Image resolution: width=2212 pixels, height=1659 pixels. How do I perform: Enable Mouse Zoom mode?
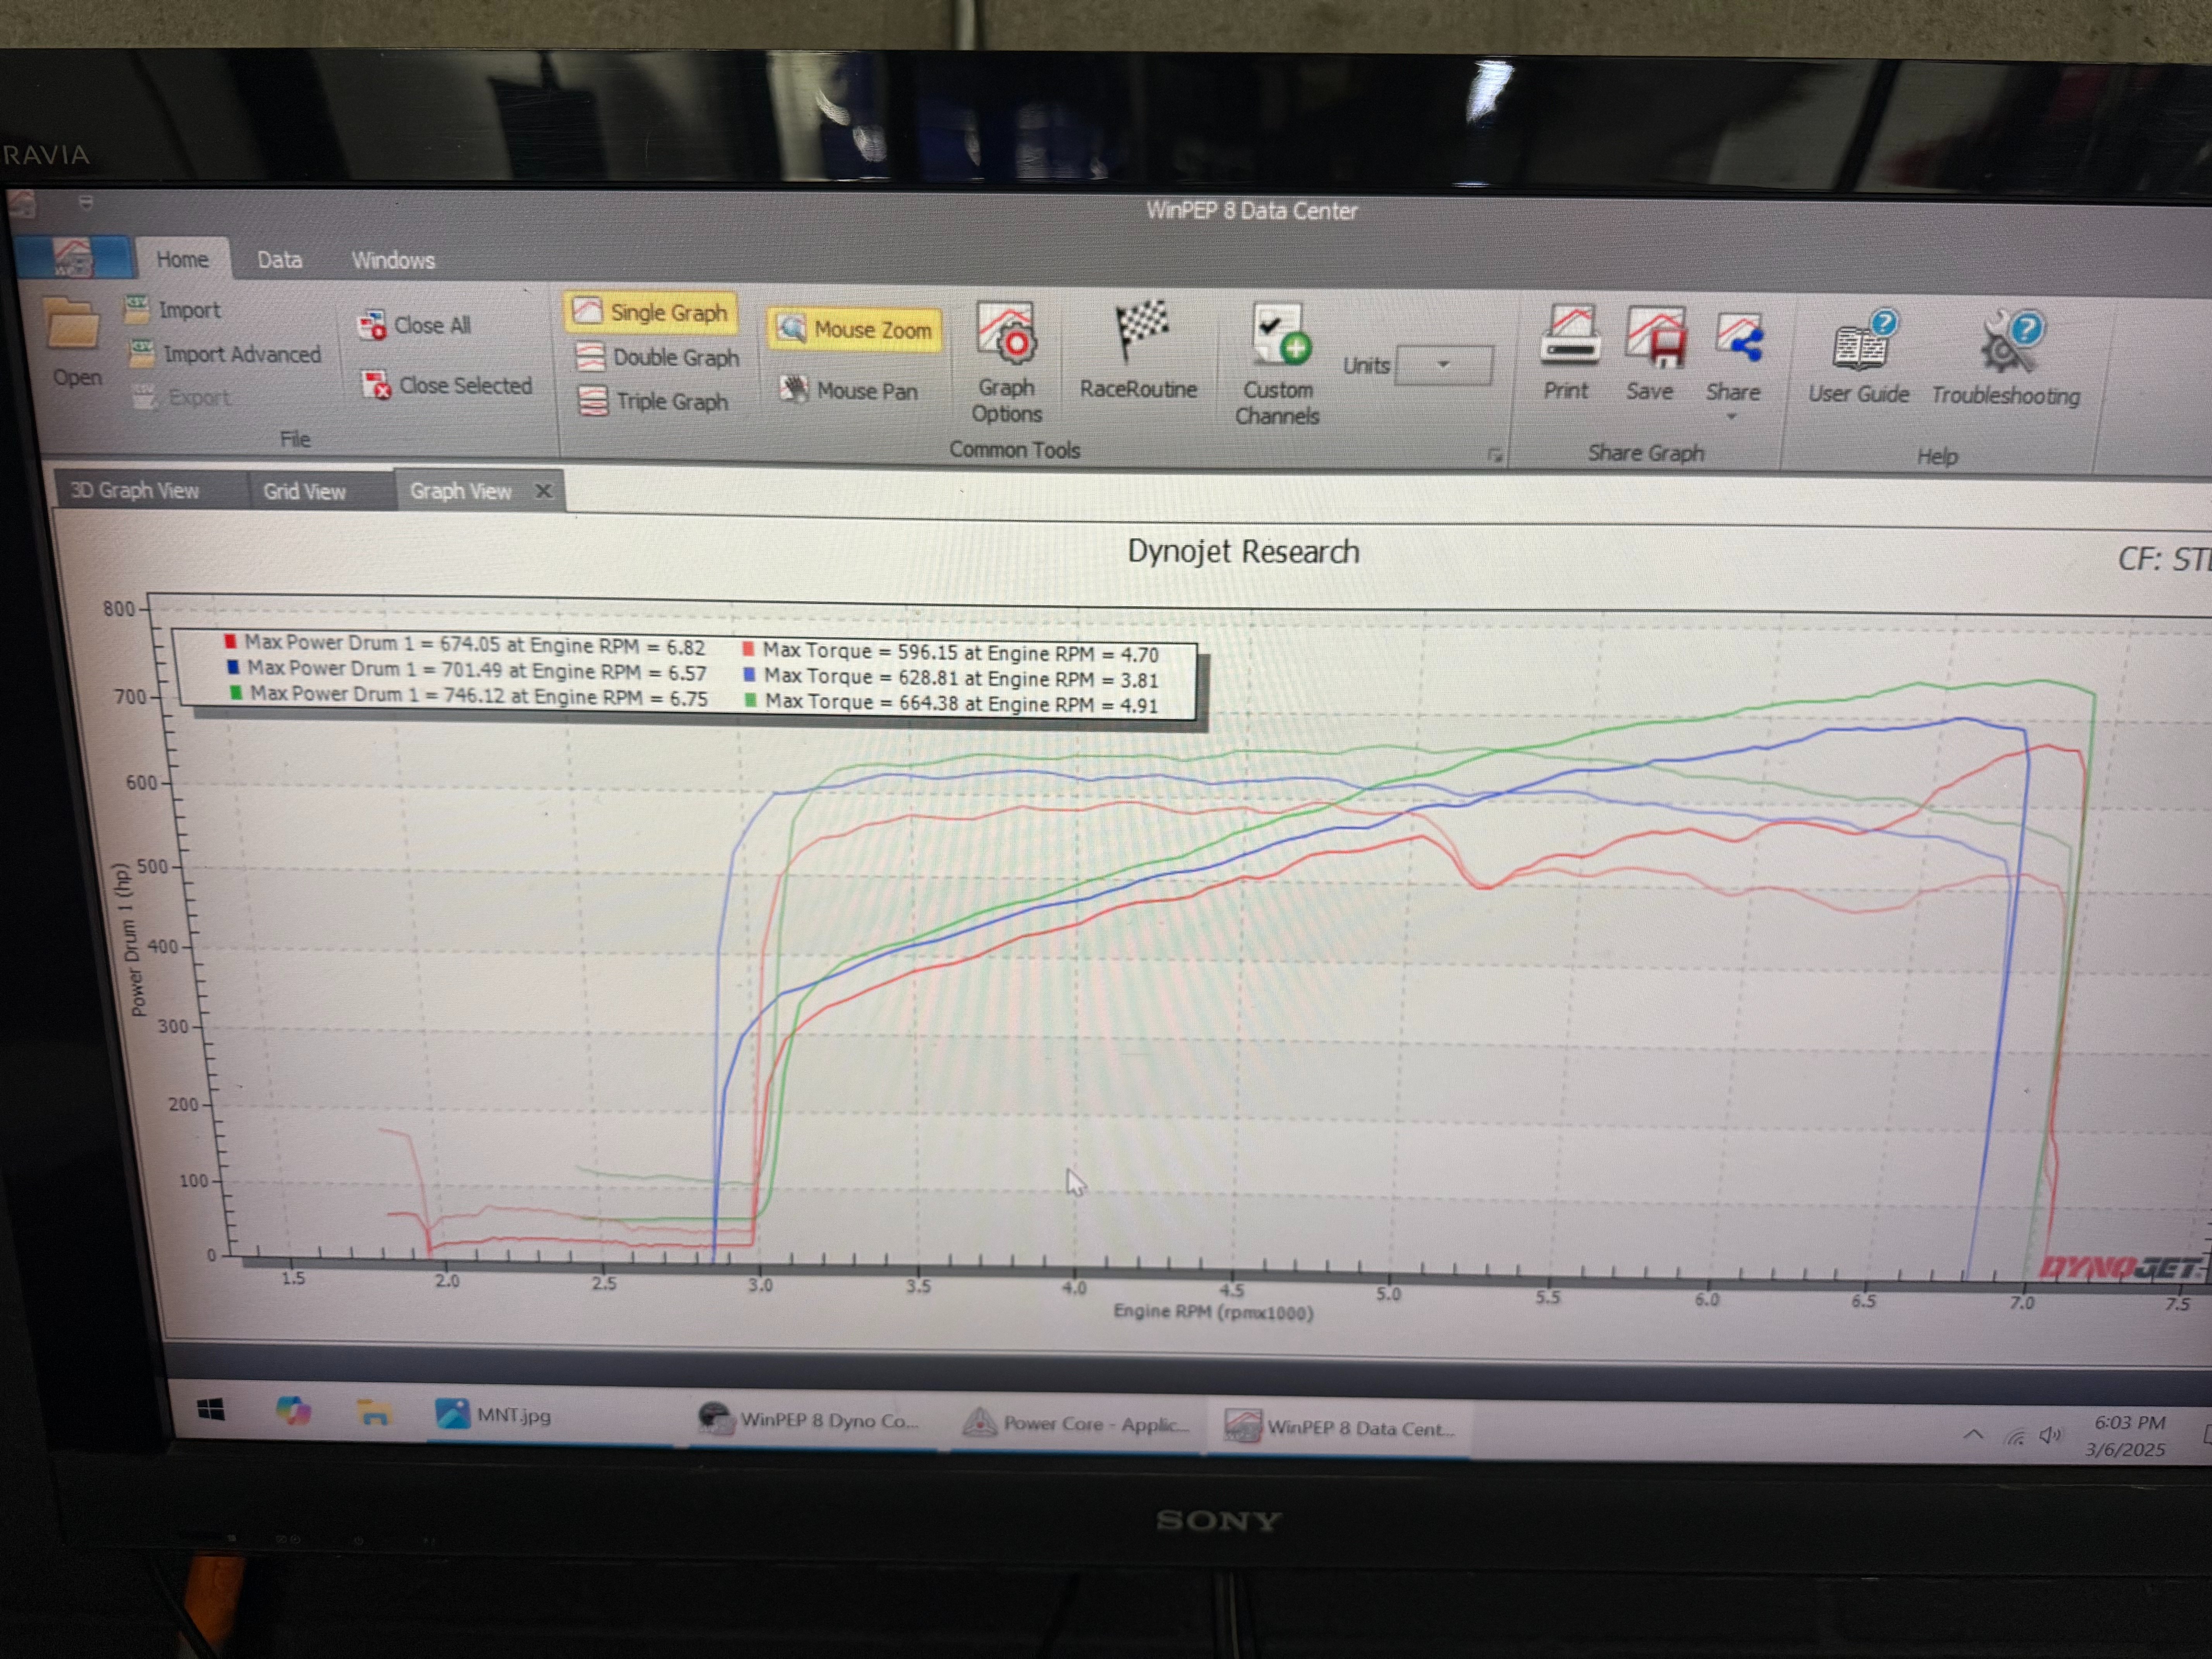855,329
